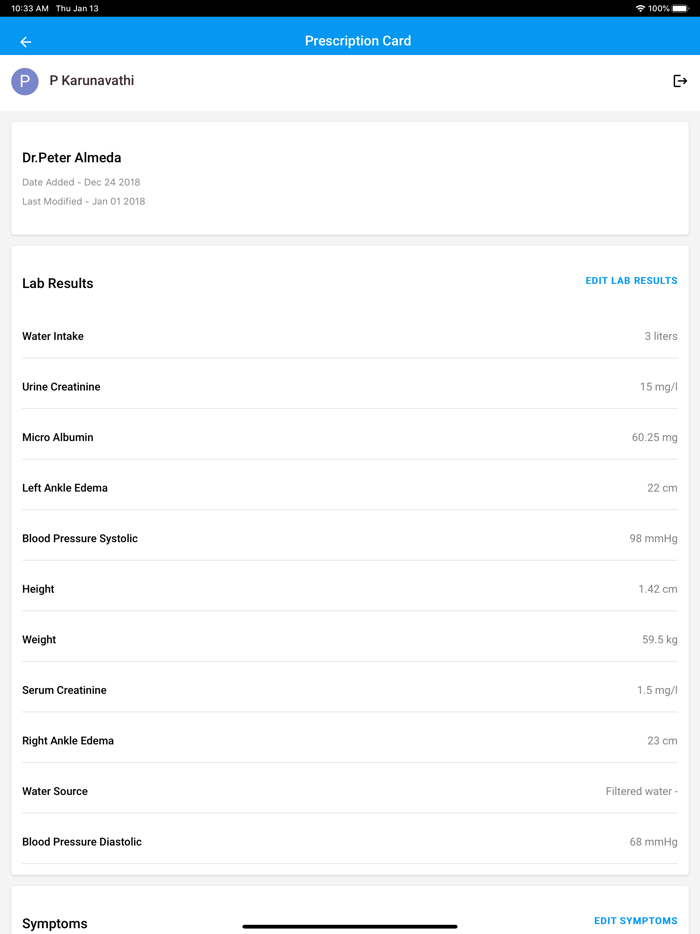Tap the Water Source filtered water value
Screen dimensions: 700x934
click(x=641, y=791)
